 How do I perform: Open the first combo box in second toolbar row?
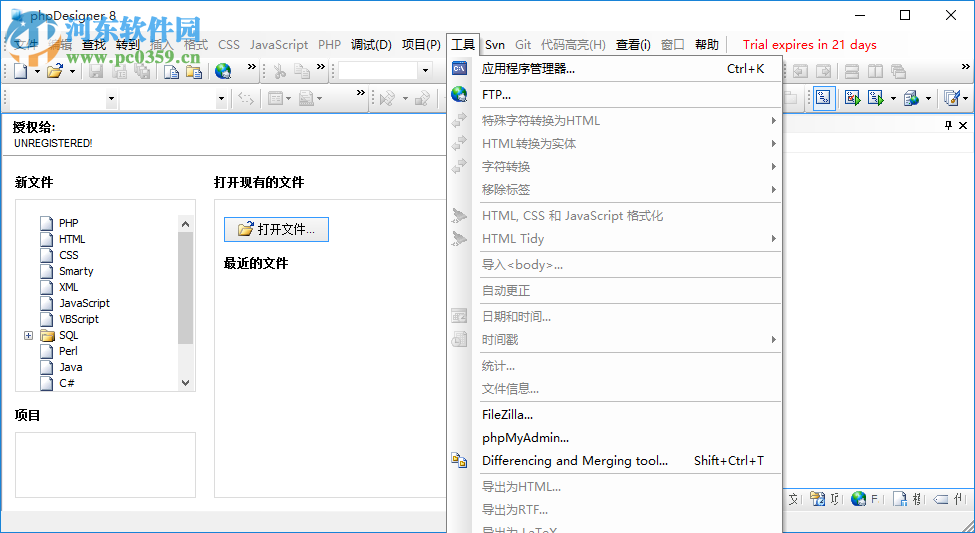coord(111,98)
